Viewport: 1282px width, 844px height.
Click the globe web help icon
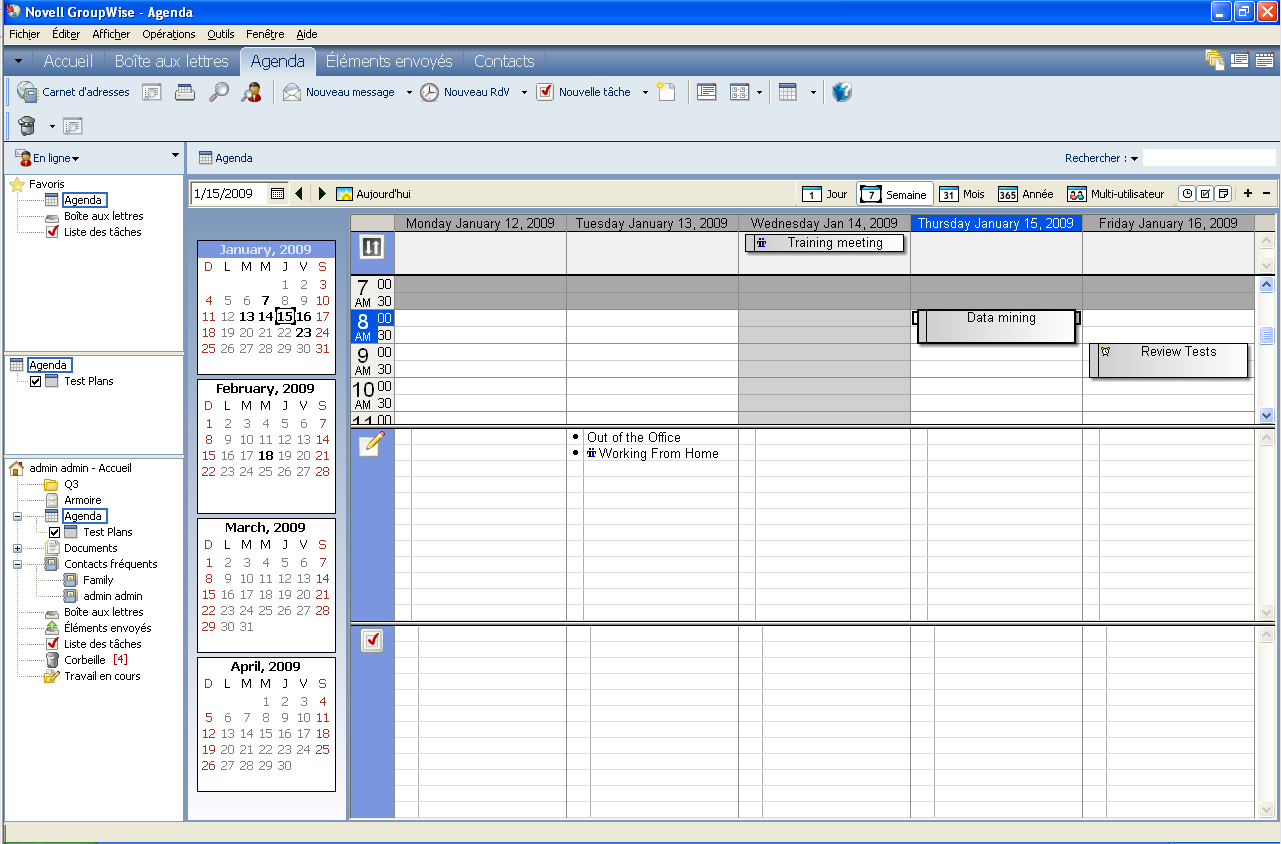click(x=842, y=92)
